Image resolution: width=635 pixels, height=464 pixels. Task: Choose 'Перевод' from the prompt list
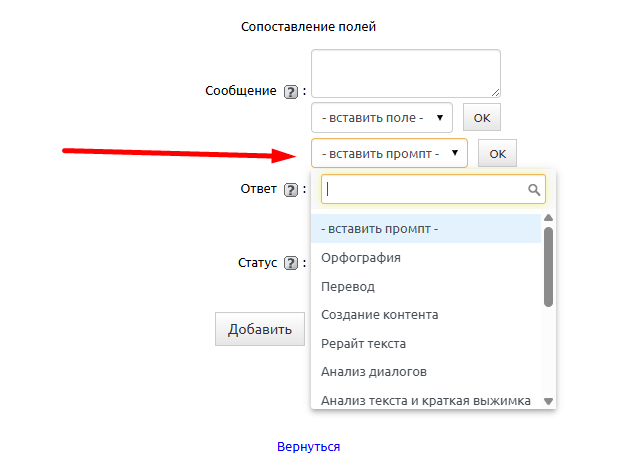[x=348, y=286]
